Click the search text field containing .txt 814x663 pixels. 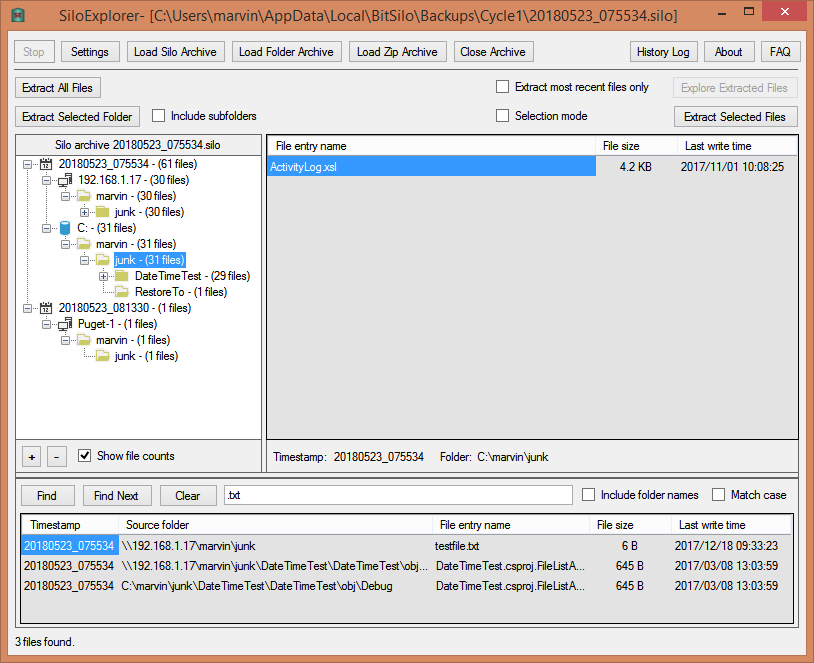click(398, 495)
